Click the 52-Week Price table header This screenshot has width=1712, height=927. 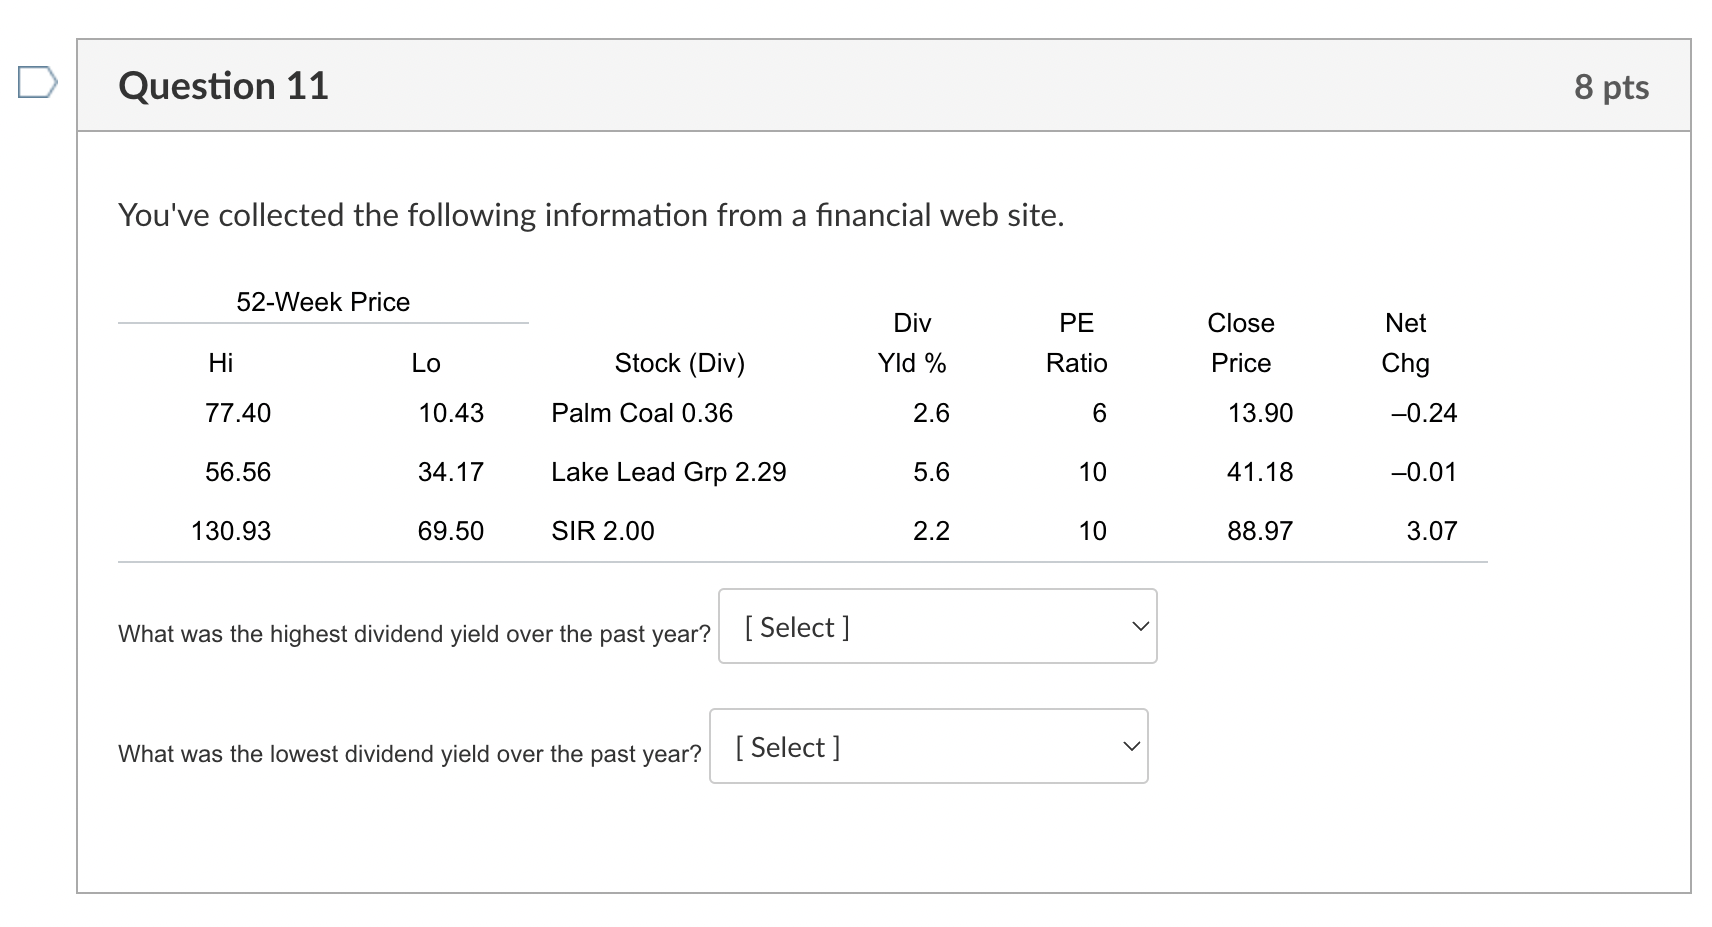(323, 302)
